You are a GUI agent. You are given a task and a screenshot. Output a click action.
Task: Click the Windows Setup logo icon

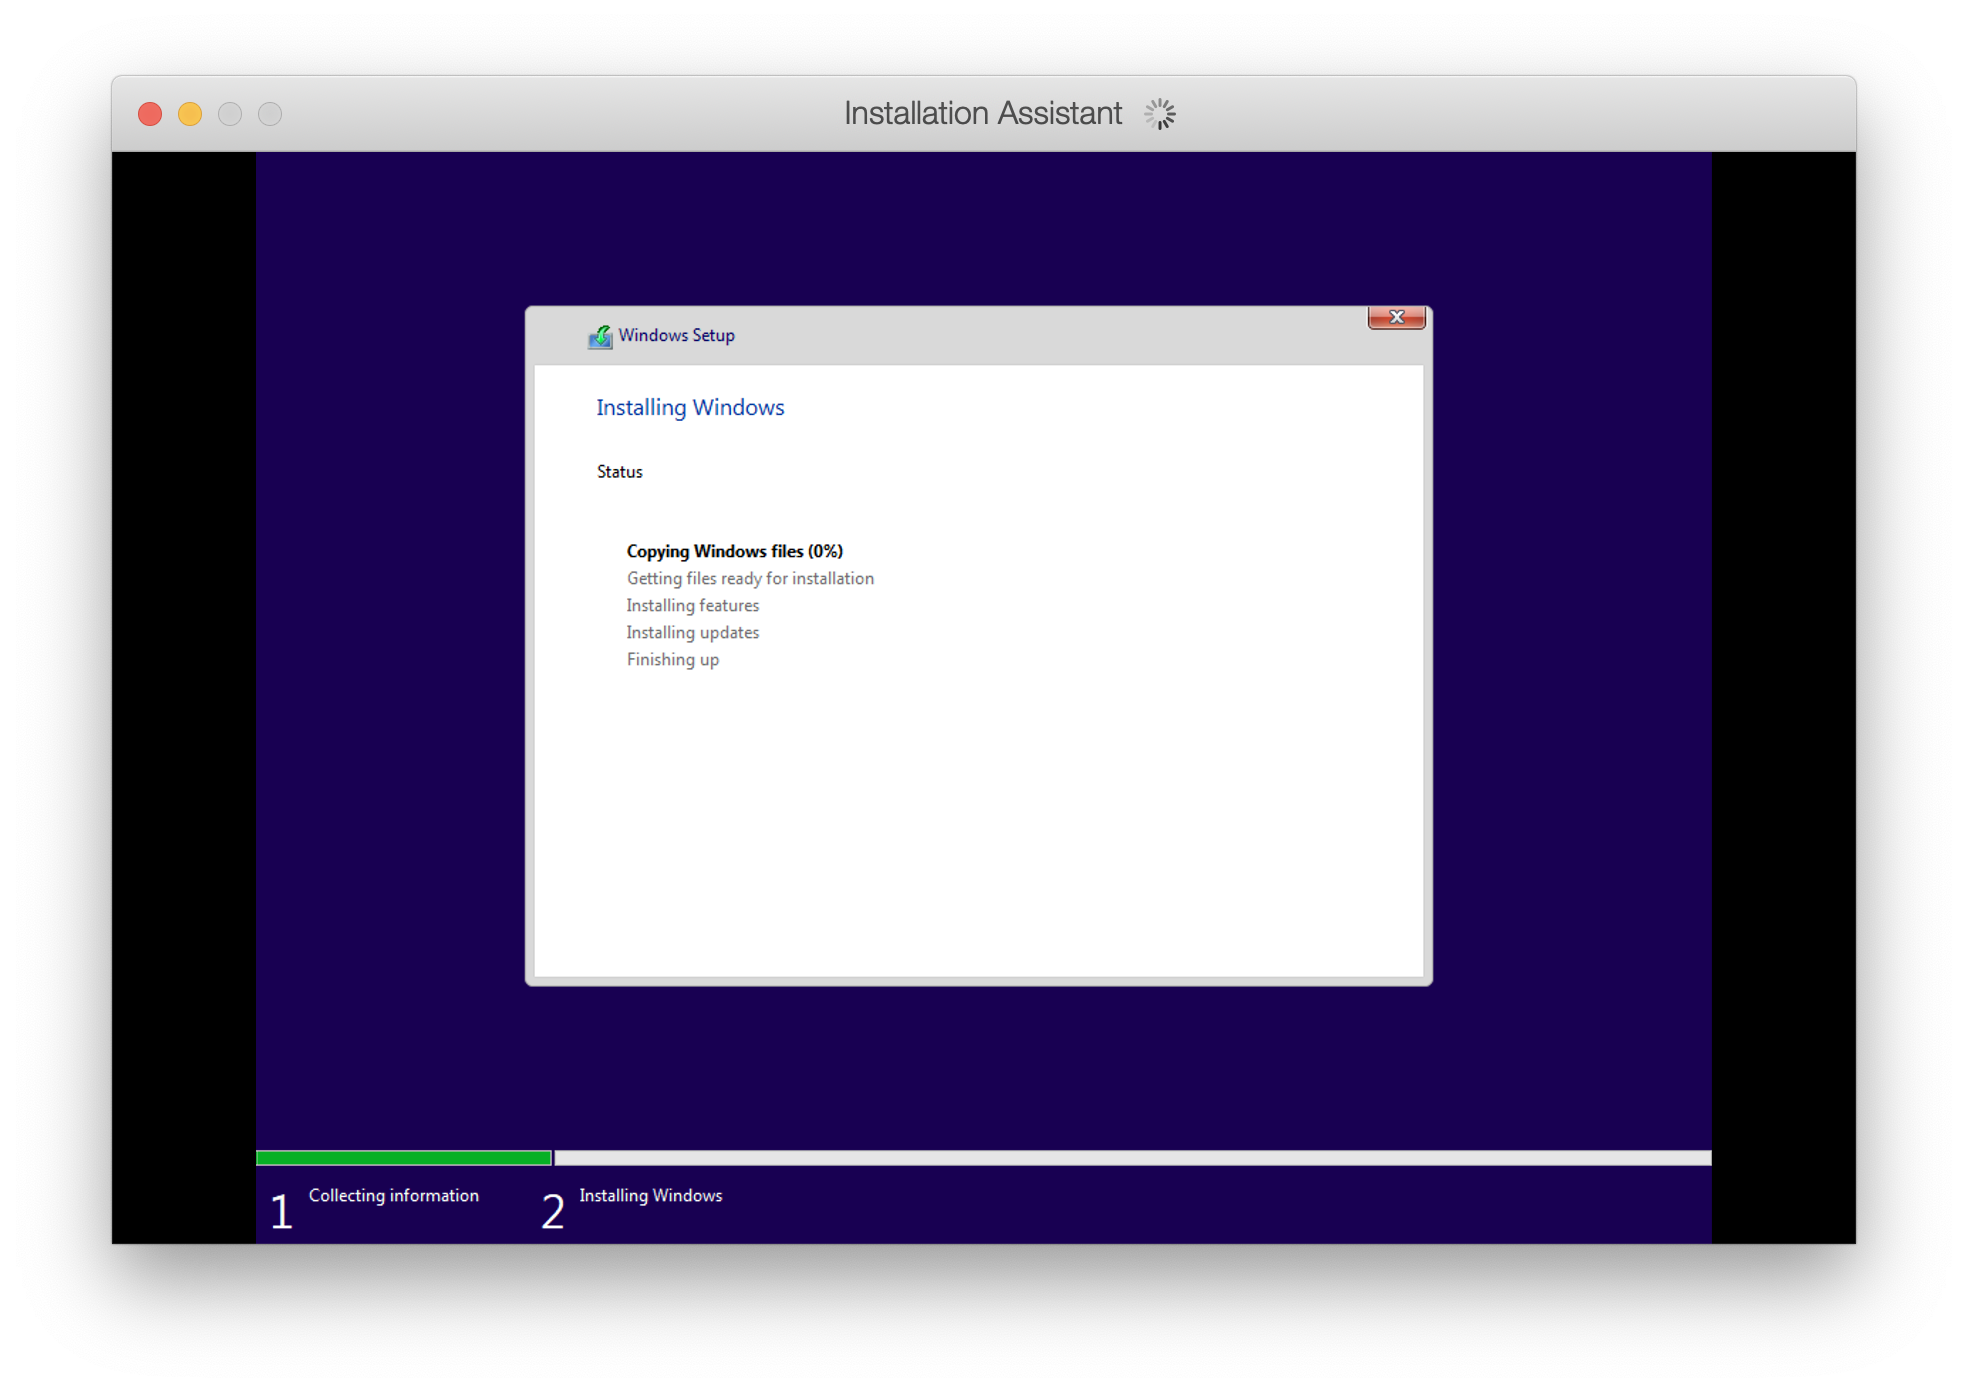(x=601, y=335)
